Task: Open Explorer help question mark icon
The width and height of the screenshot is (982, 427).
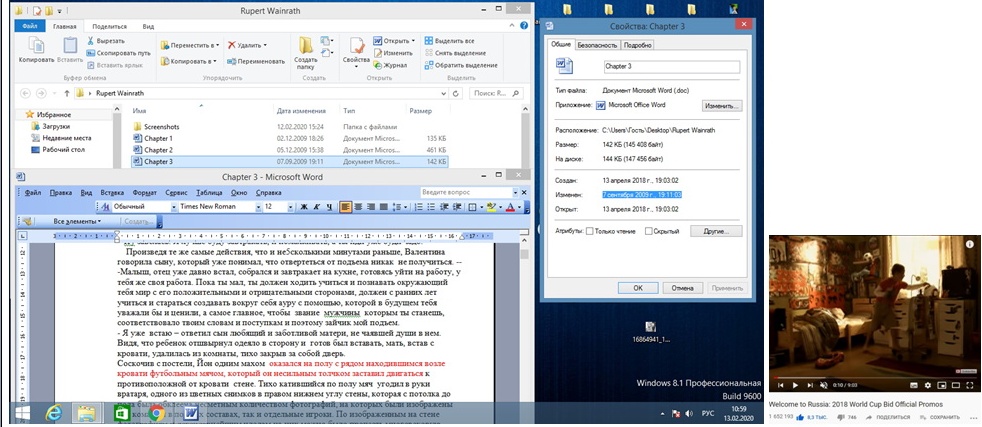Action: click(x=525, y=26)
